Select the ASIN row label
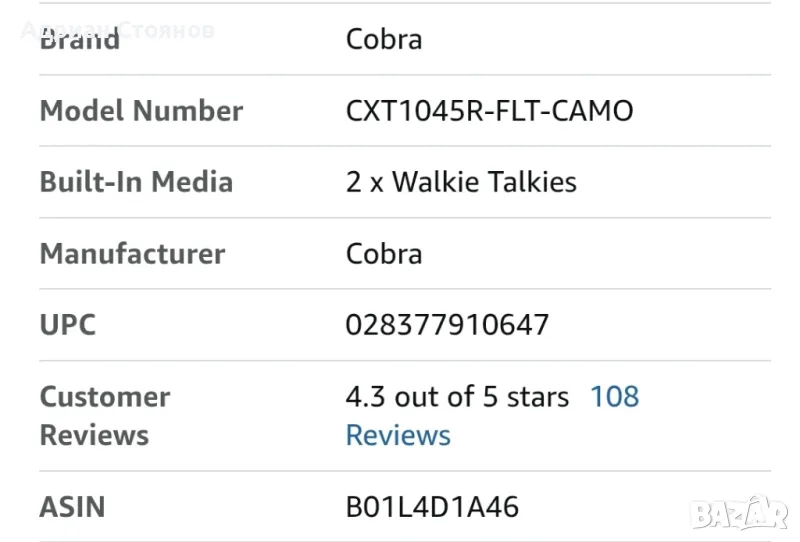Image resolution: width=800 pixels, height=542 pixels. pyautogui.click(x=72, y=507)
